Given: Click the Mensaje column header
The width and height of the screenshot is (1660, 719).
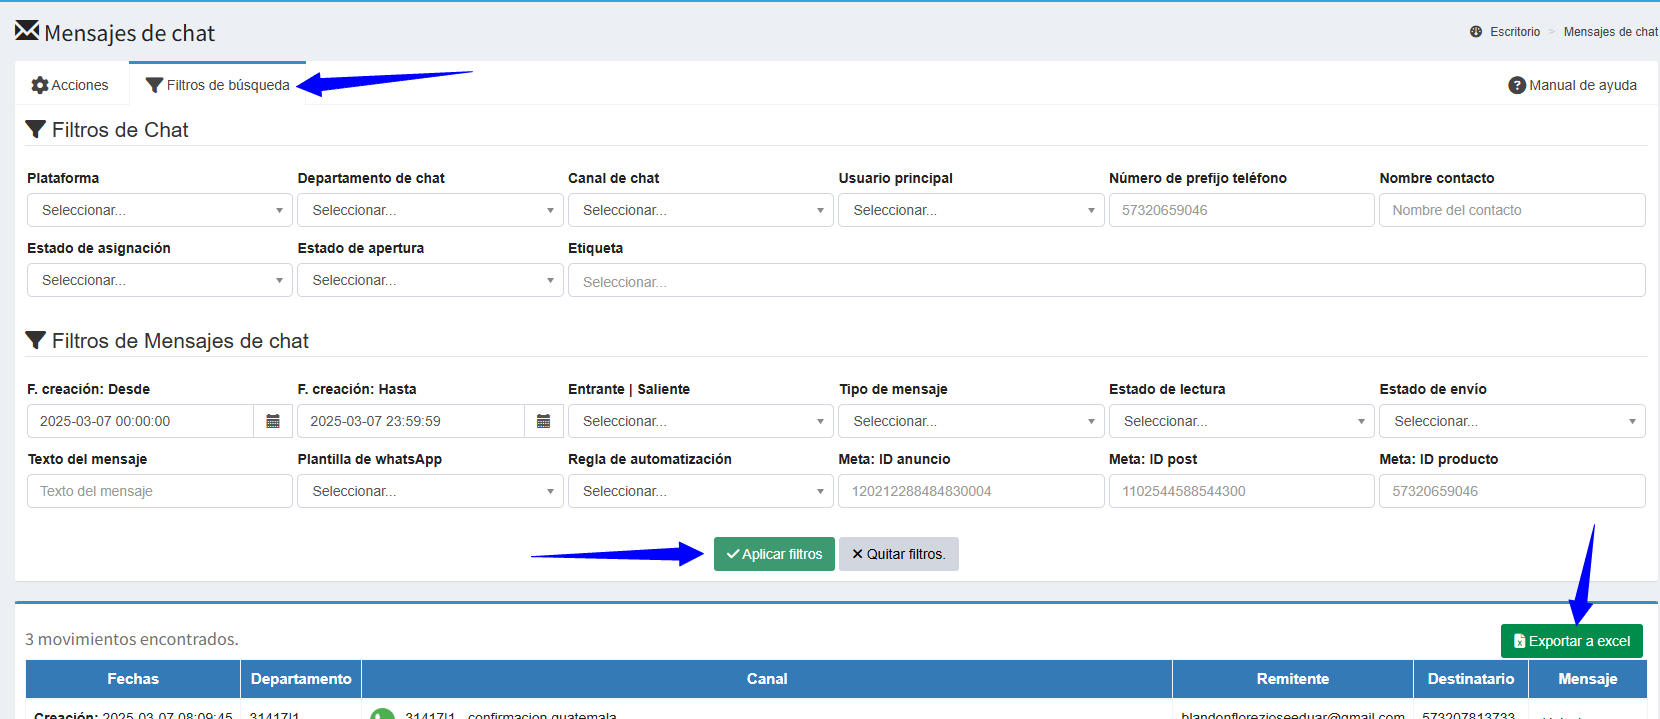Looking at the screenshot, I should (1588, 679).
